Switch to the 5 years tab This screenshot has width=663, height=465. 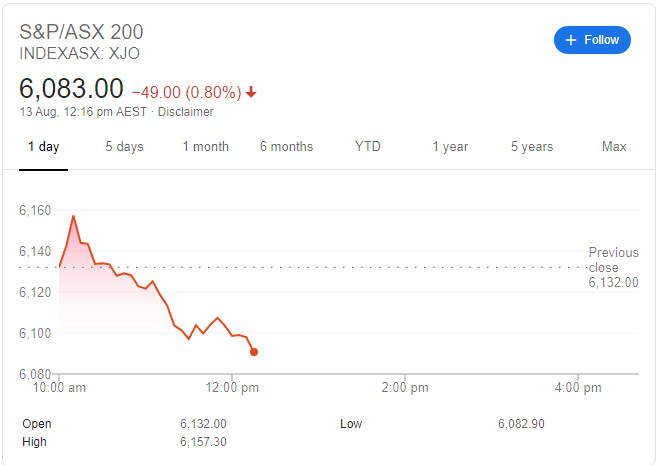[x=531, y=147]
